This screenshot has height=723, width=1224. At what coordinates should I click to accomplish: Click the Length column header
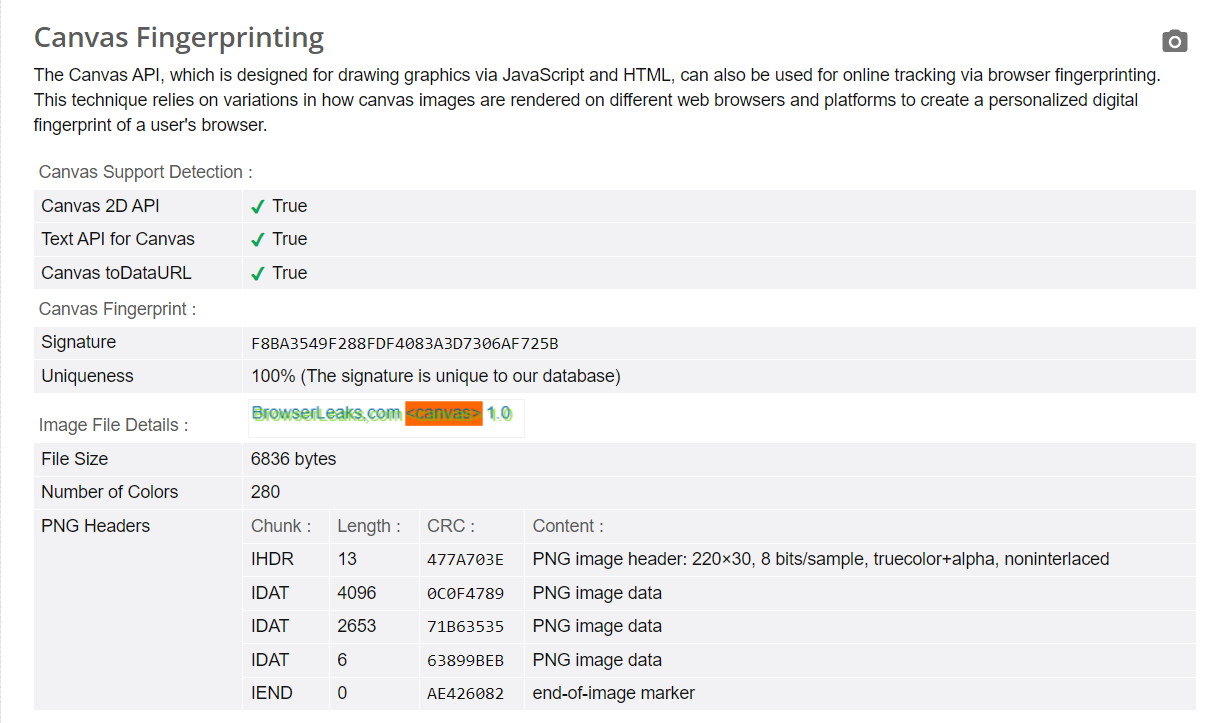pyautogui.click(x=369, y=526)
